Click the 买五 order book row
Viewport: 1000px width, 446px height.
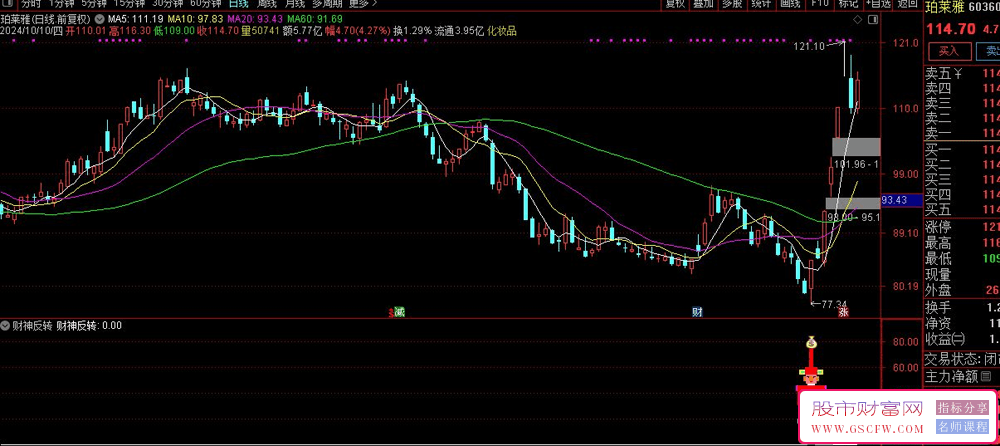pyautogui.click(x=962, y=209)
